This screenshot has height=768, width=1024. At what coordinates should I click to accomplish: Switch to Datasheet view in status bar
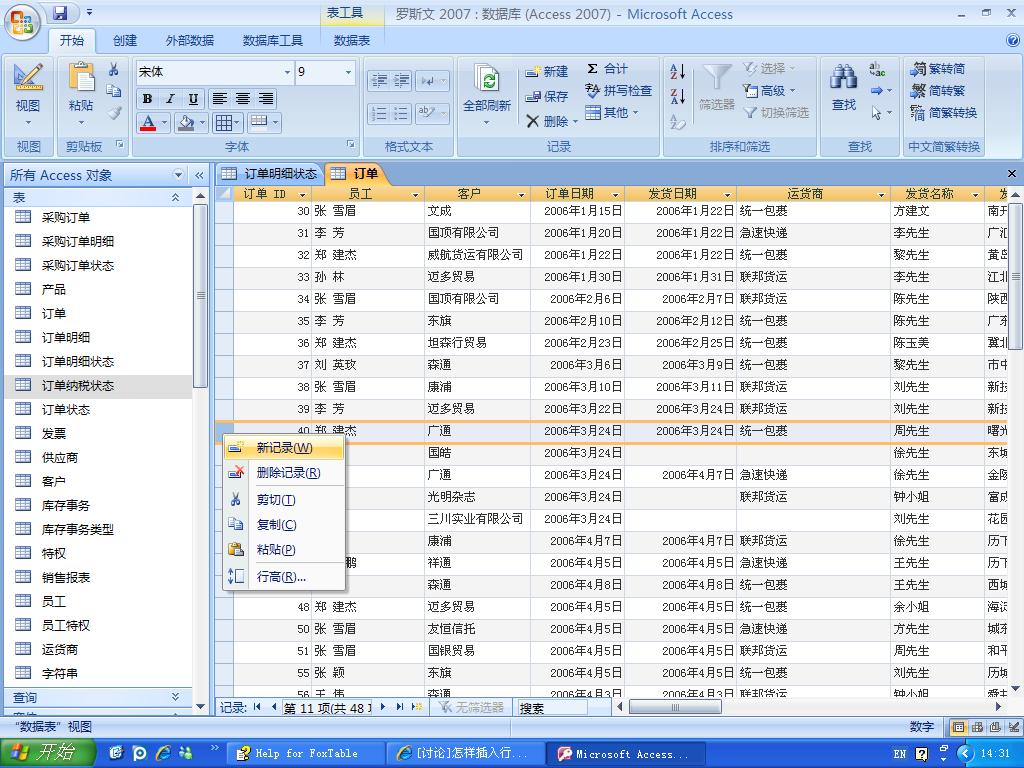(958, 727)
